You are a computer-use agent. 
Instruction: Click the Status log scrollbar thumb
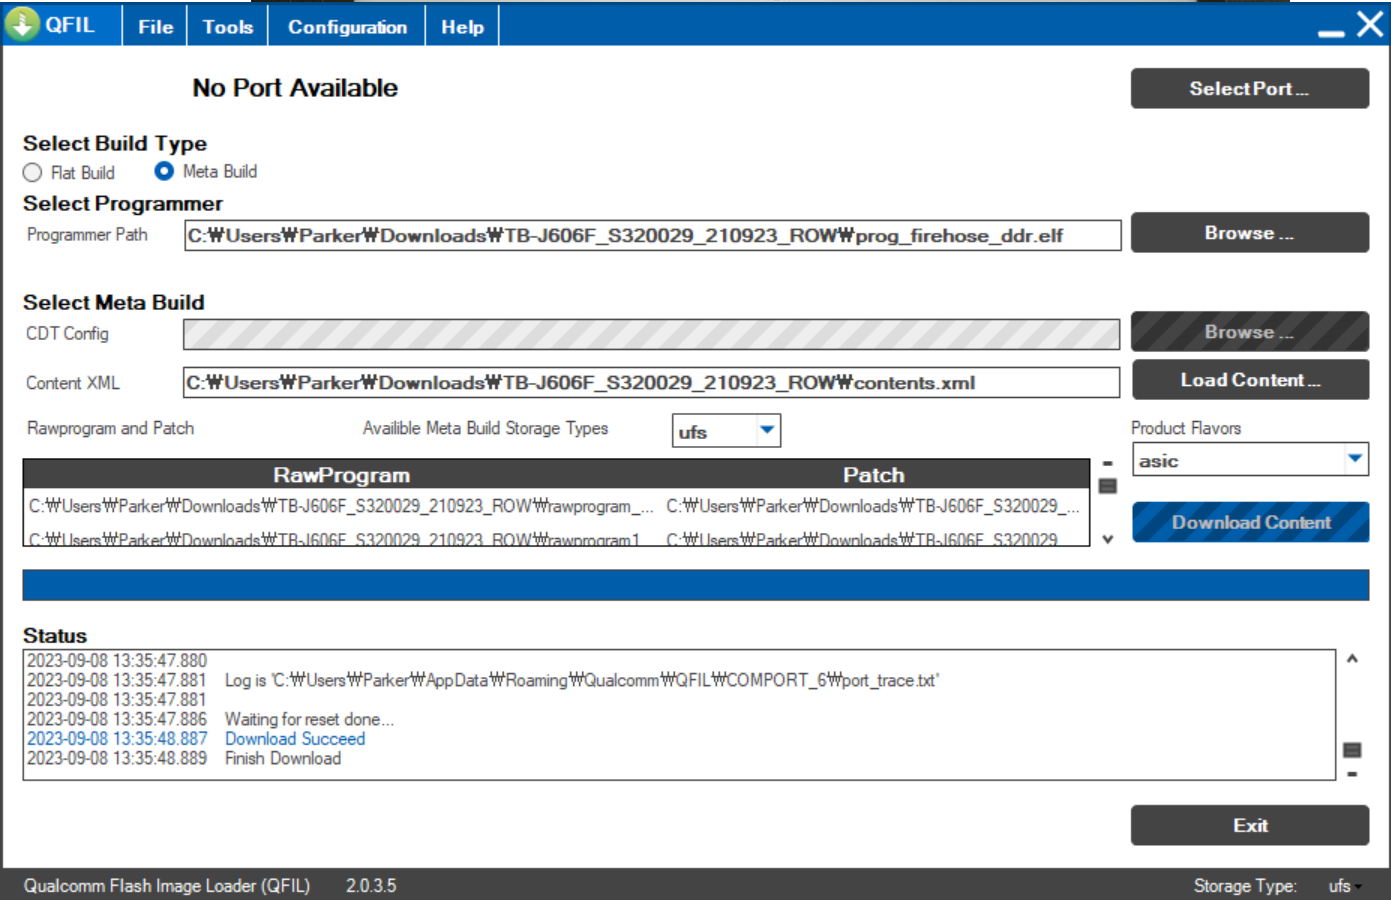1352,750
